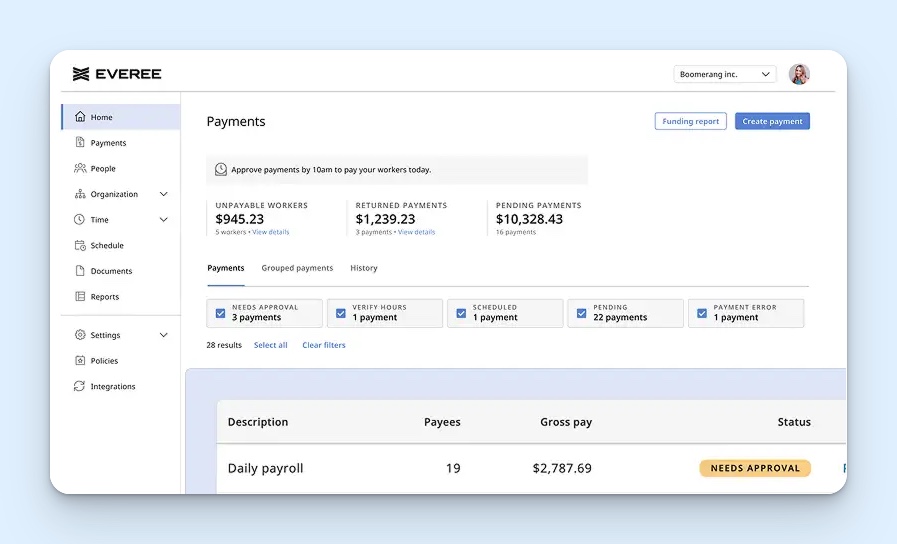Click the Create payment button

pos(772,121)
